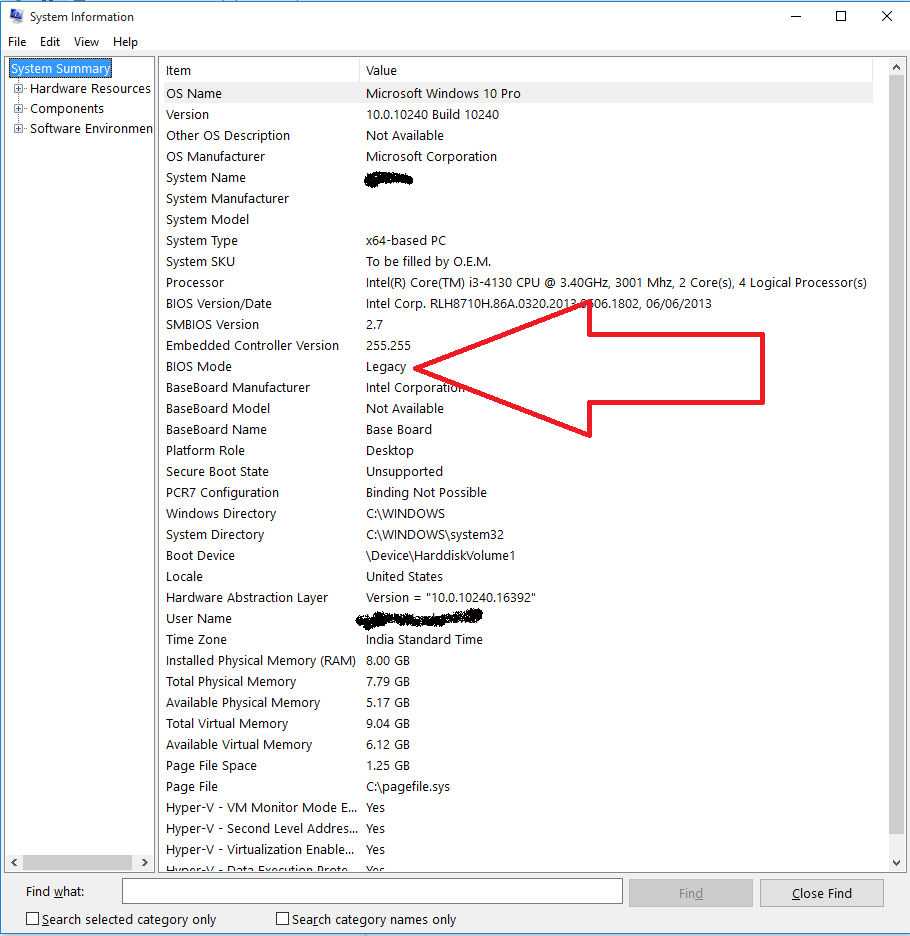Open the File menu
This screenshot has height=936, width=910.
pos(17,42)
